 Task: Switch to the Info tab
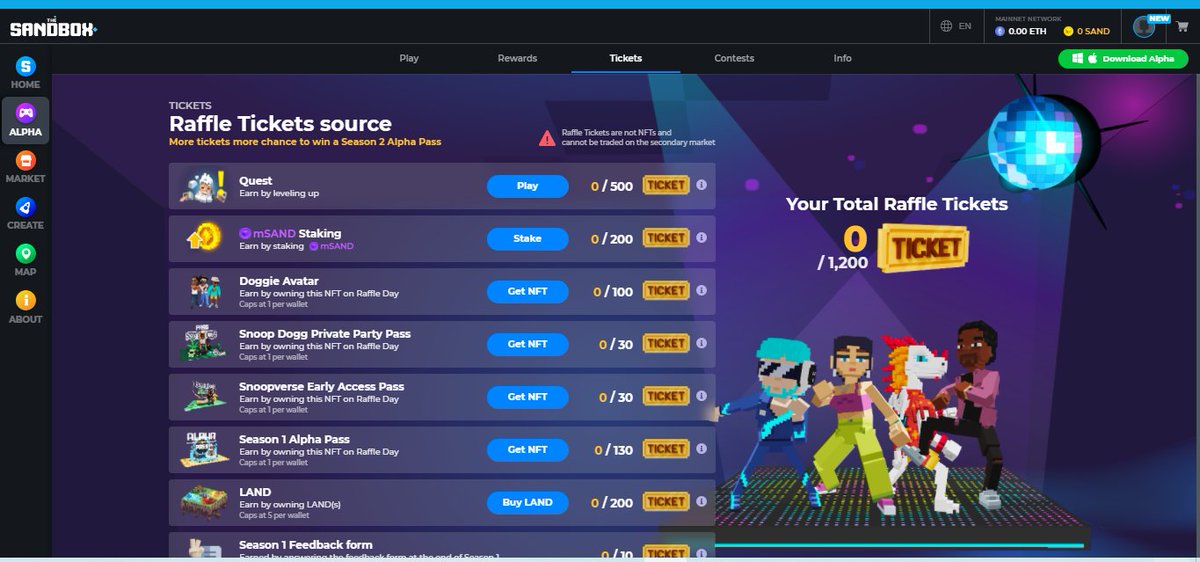point(843,58)
